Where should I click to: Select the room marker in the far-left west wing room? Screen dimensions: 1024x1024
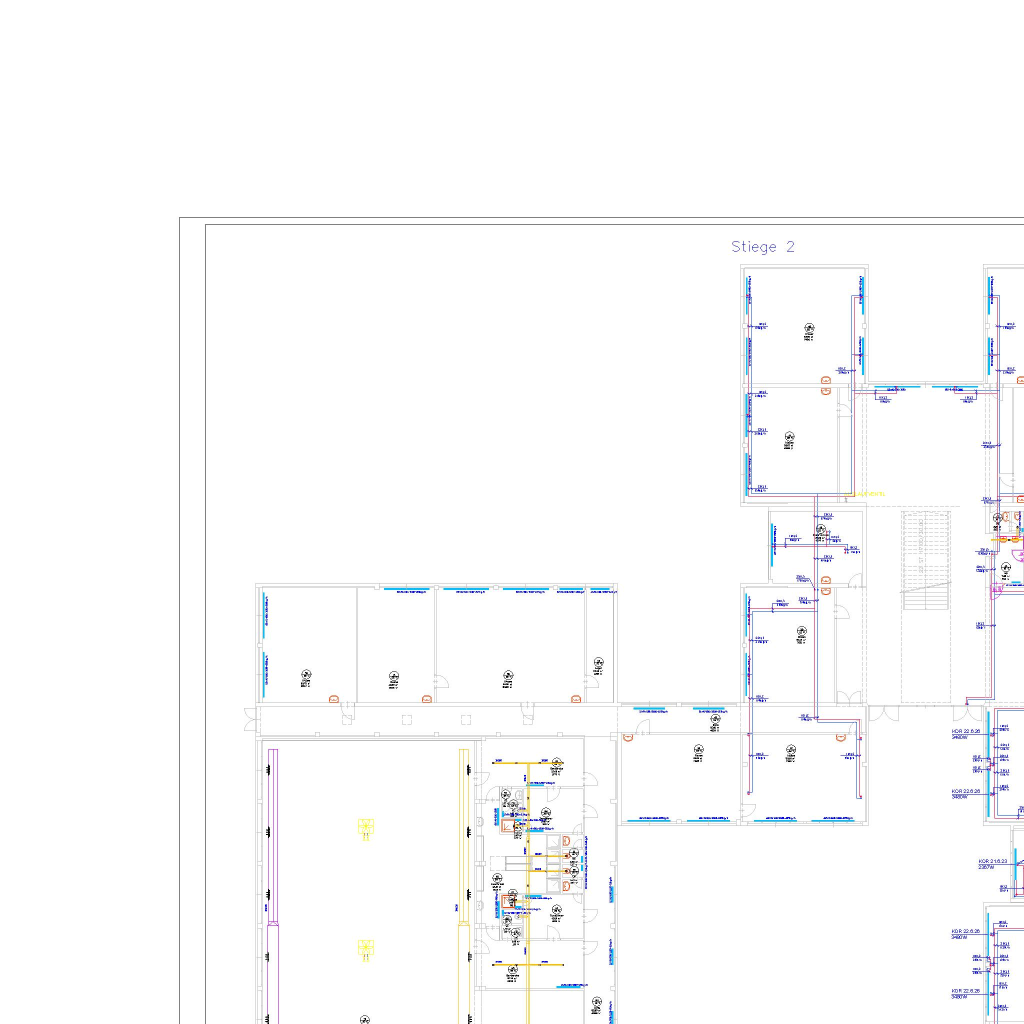click(x=306, y=677)
